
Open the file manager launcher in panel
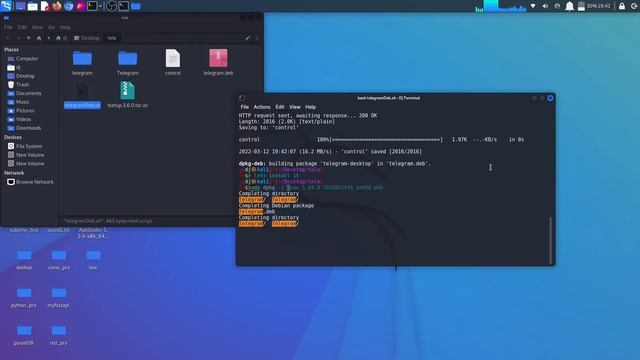coord(33,6)
